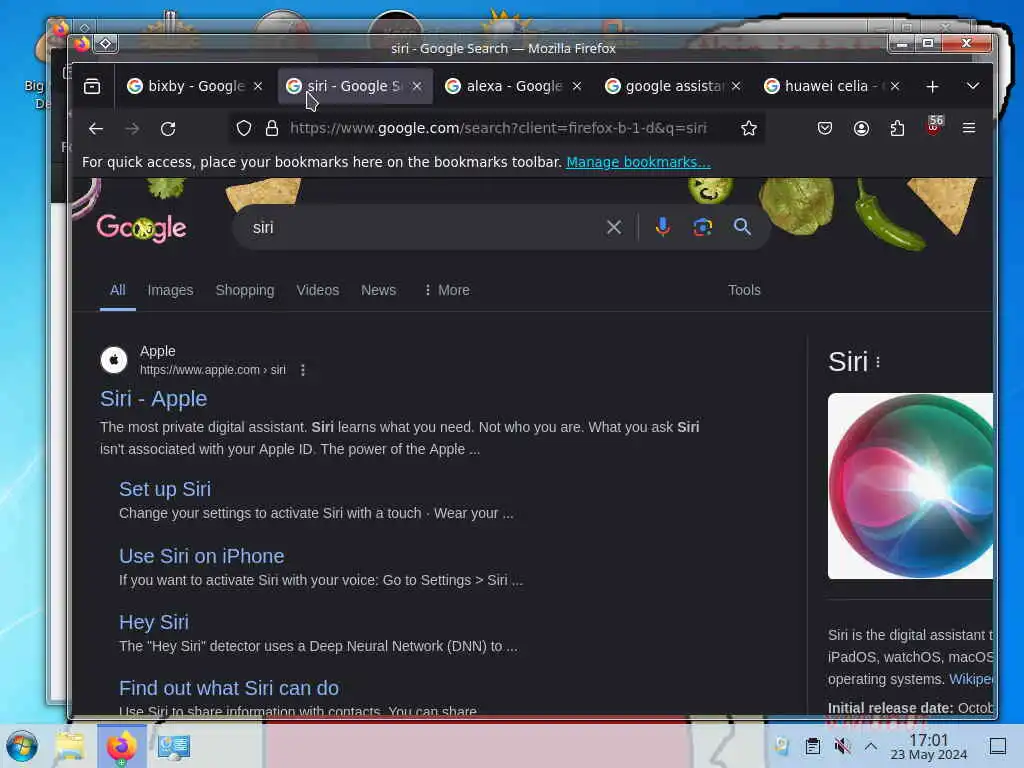Close the alexa tab

click(x=577, y=86)
